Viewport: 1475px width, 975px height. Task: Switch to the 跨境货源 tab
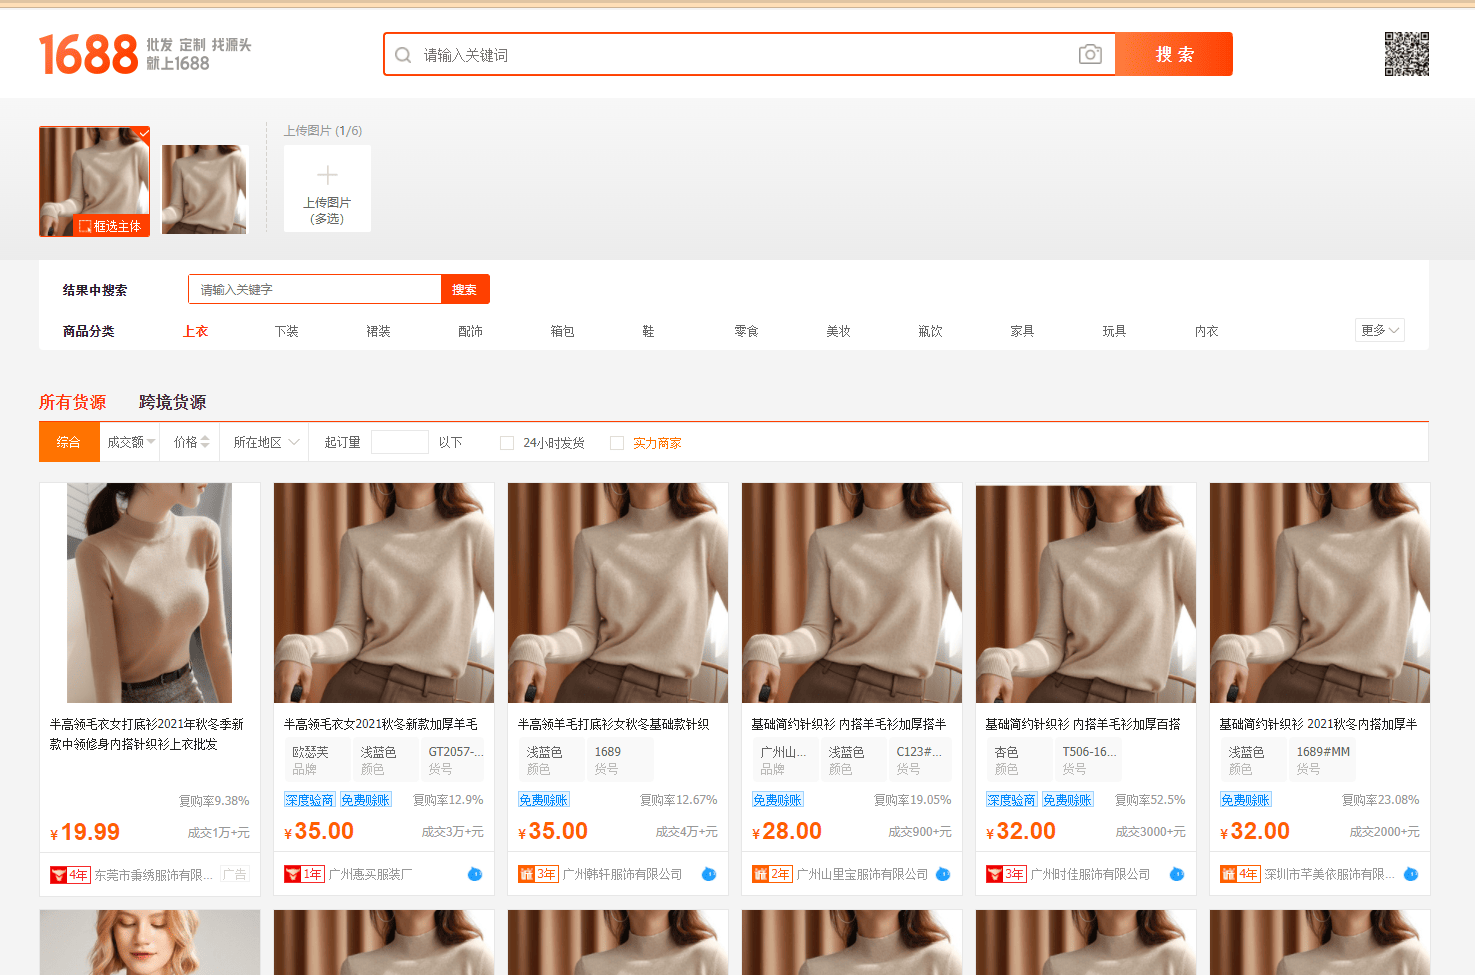pos(172,402)
